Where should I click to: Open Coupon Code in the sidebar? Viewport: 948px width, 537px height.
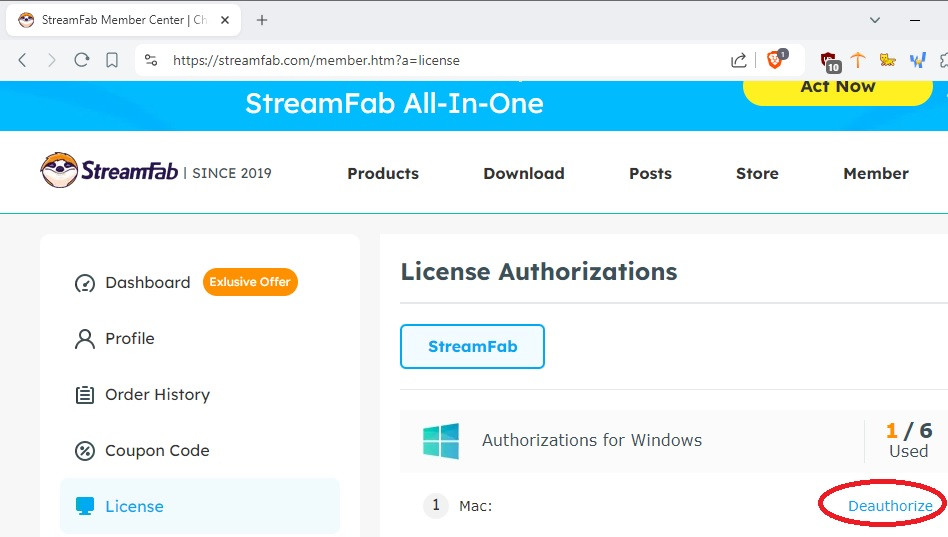click(157, 451)
